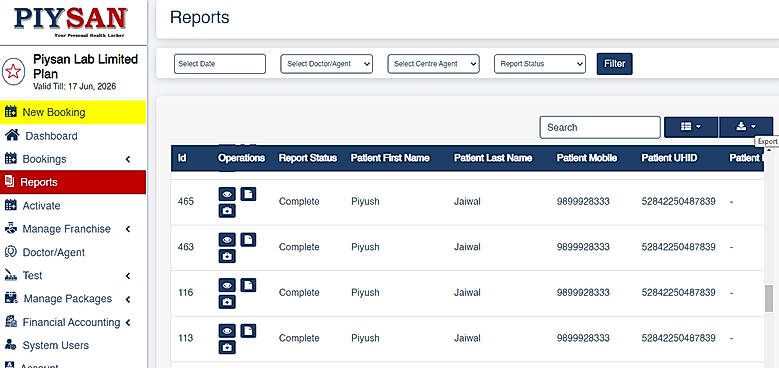Sort by Report Status column
Image resolution: width=779 pixels, height=368 pixels.
tap(308, 158)
